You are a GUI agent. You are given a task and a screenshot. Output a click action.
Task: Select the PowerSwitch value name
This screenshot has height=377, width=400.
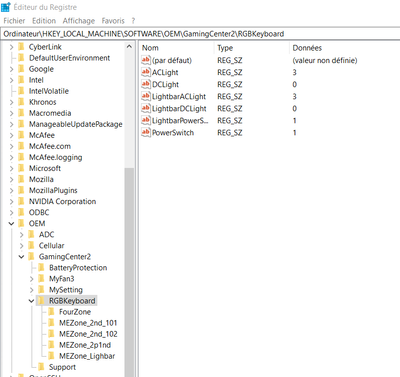point(173,133)
